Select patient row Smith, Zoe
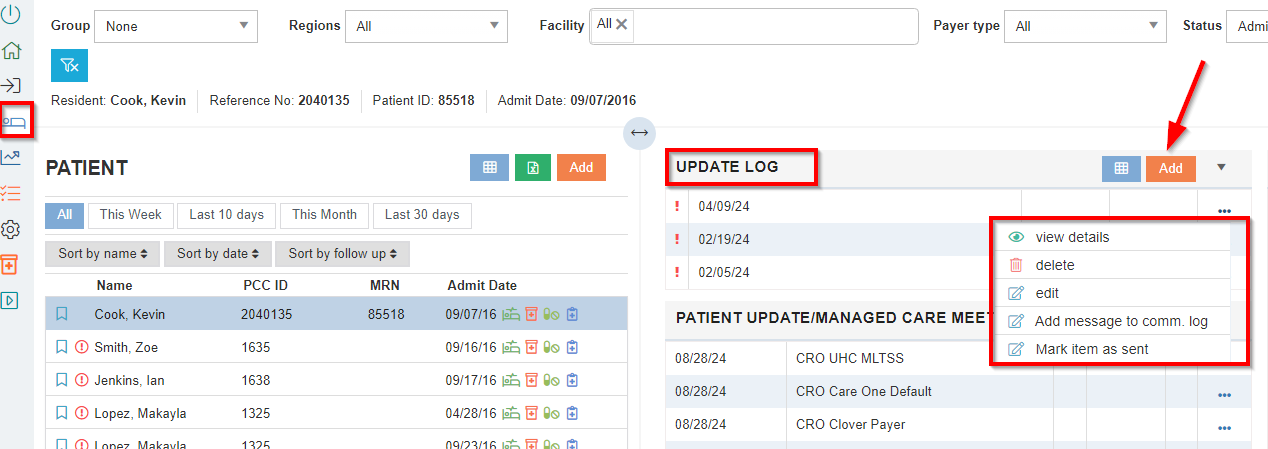Screen dimensions: 1268x449 pos(337,347)
